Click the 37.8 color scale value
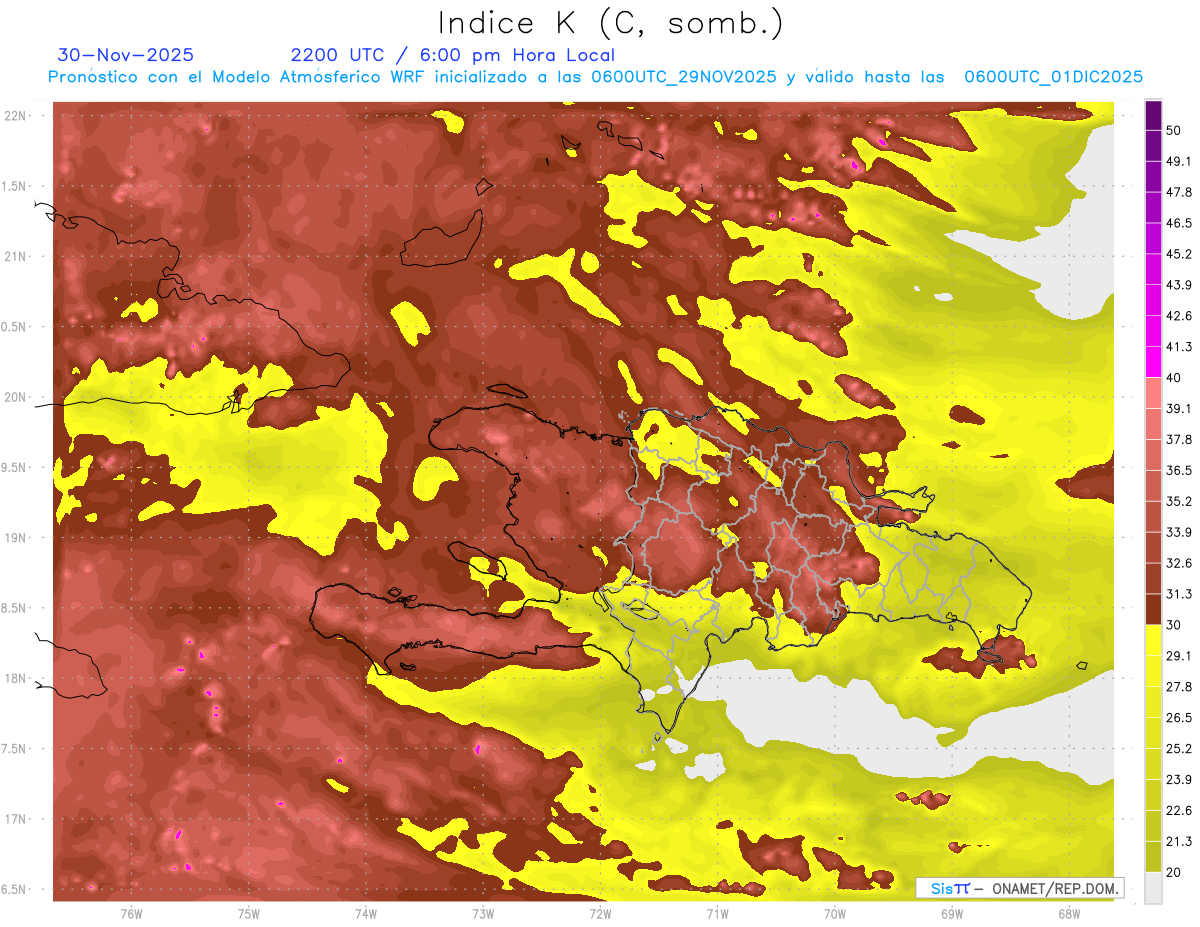 click(x=1179, y=439)
